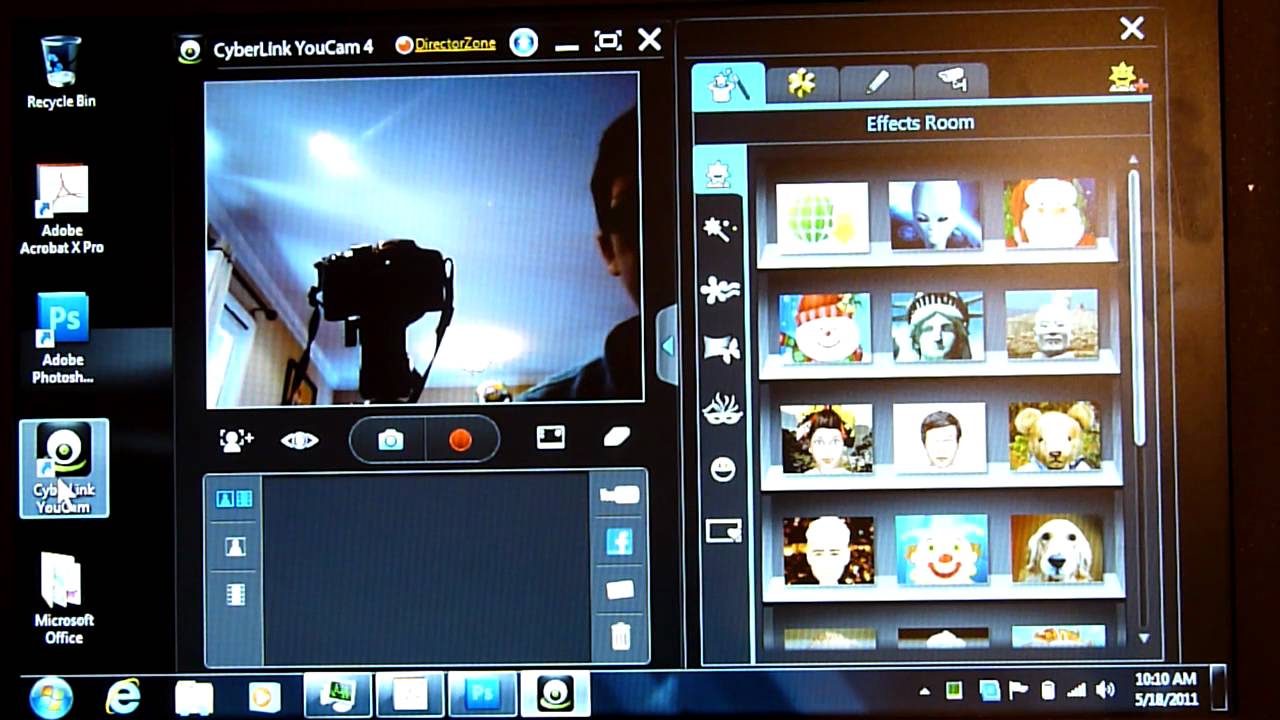
Task: Apply the golden dog avatar
Action: [x=1057, y=548]
